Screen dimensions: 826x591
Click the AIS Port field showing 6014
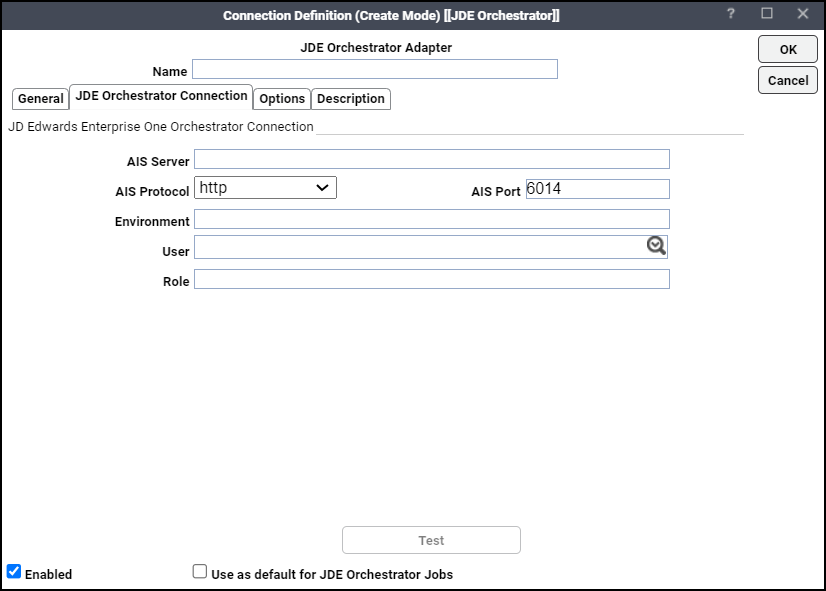click(x=598, y=189)
